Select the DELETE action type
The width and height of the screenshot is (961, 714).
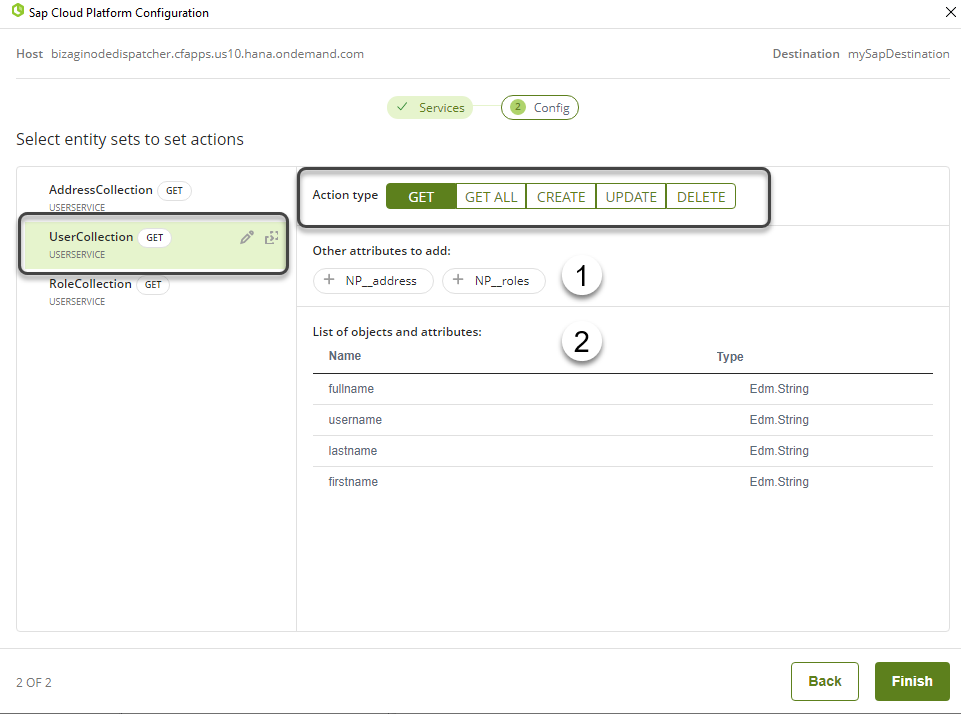701,197
